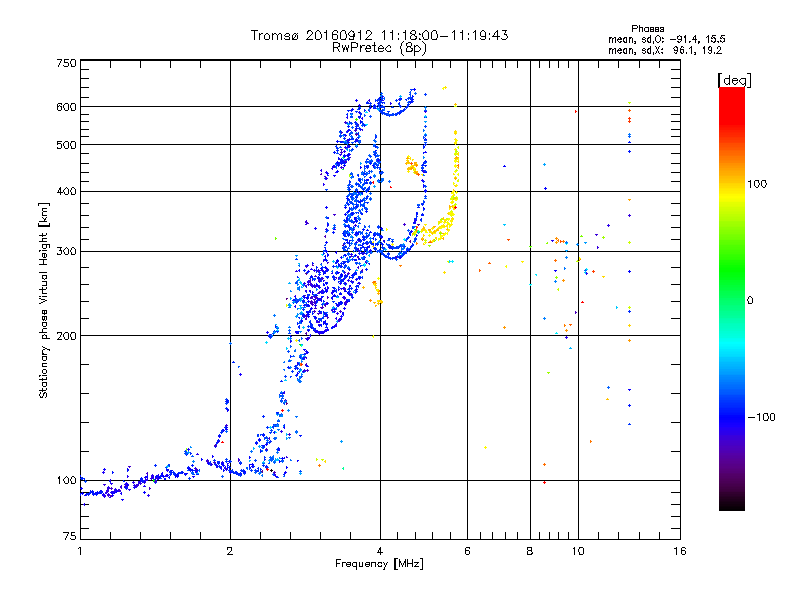Click the 'mean, sd,X: 96.1, 19.2' text

[x=665, y=51]
